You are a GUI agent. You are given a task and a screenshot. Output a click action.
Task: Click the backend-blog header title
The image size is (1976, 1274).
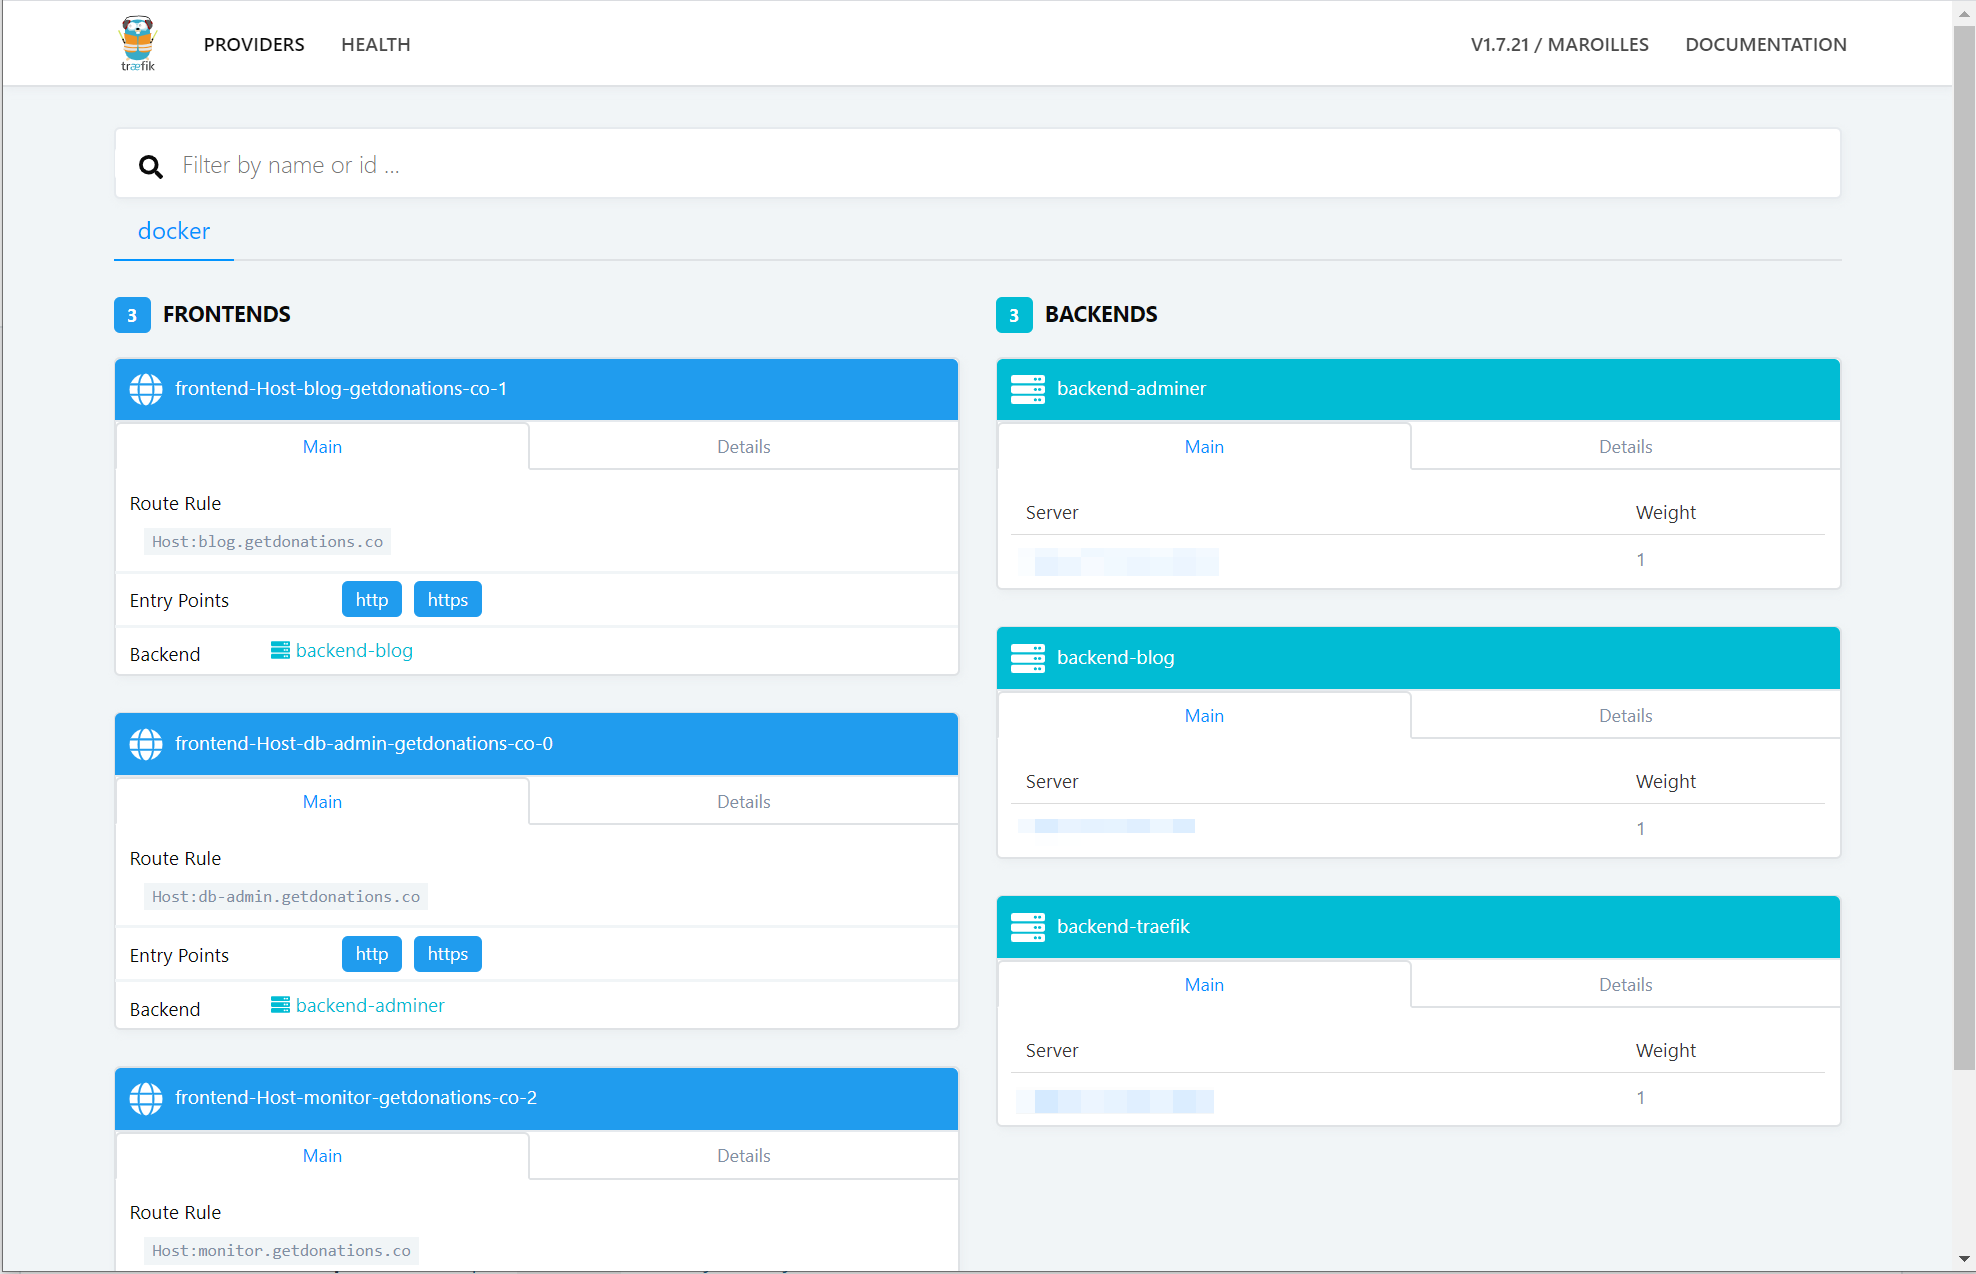click(1116, 658)
